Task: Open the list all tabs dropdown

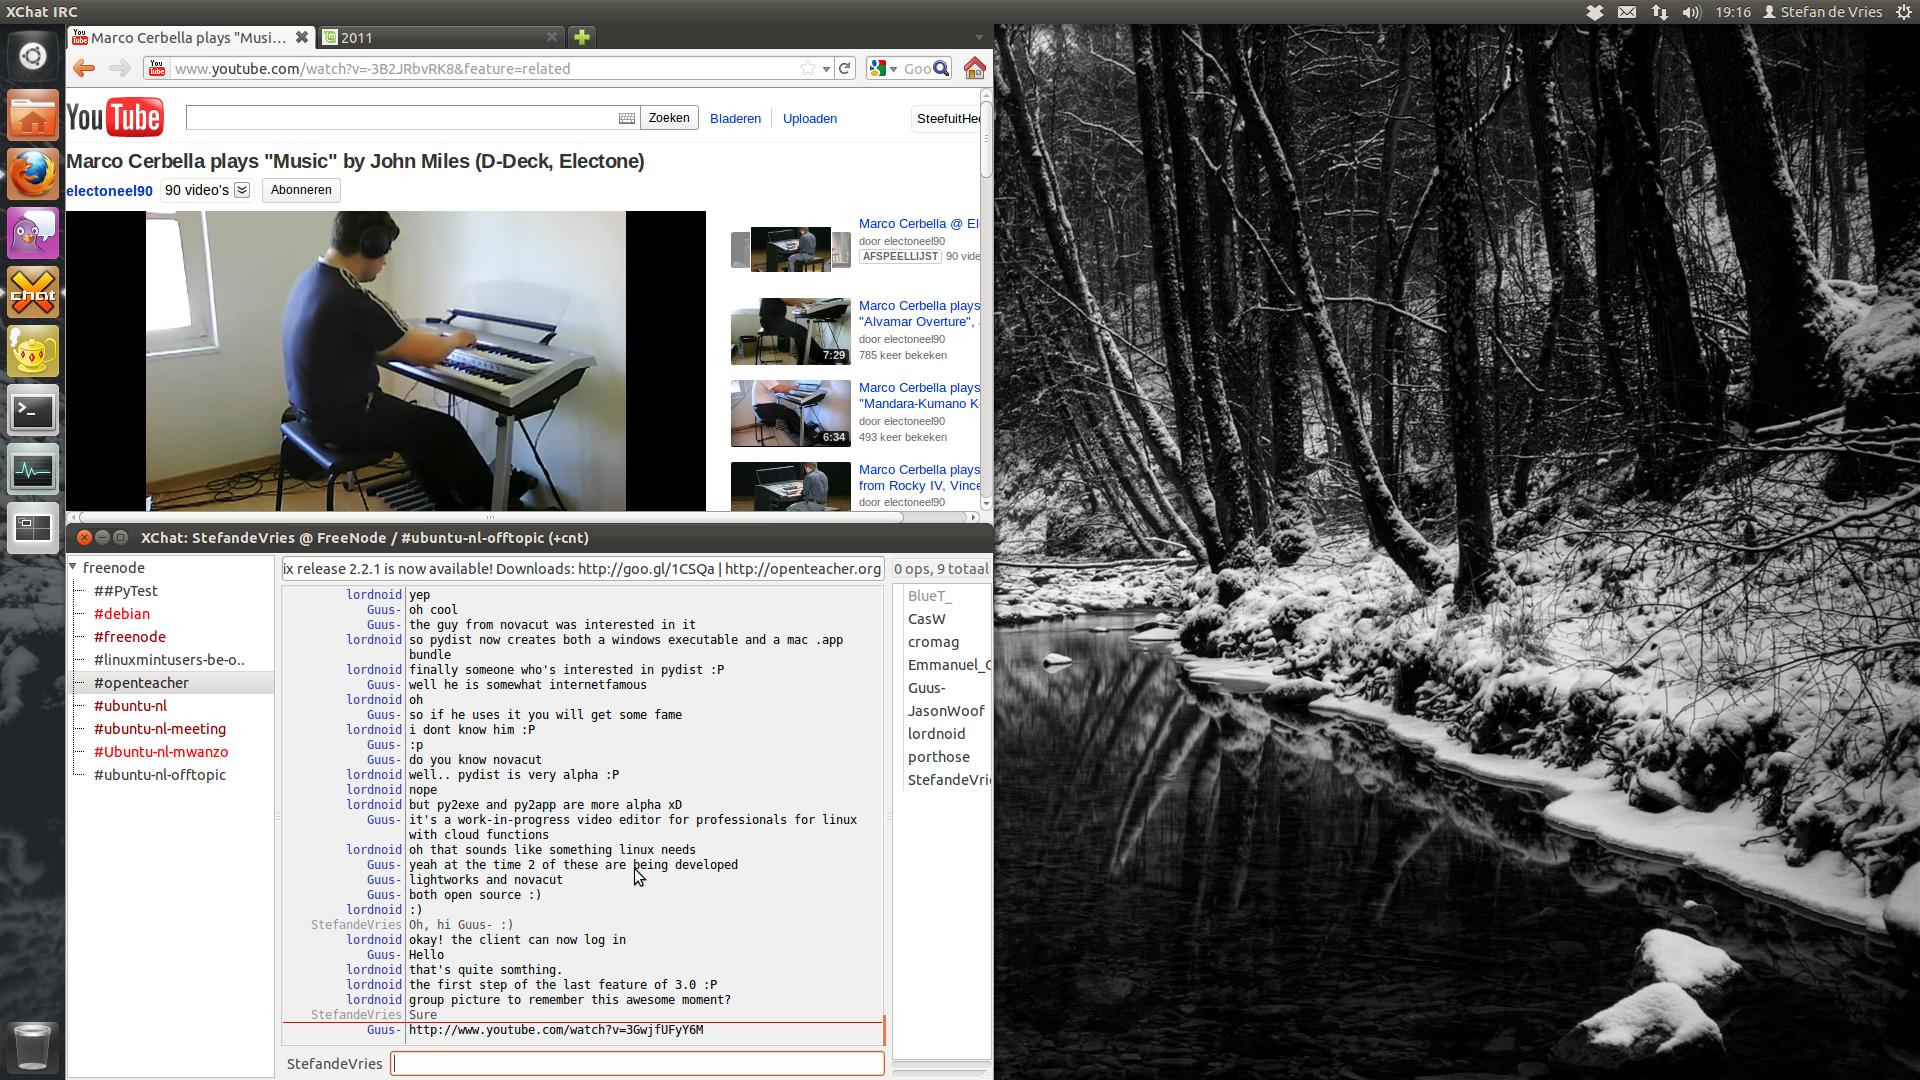Action: [979, 37]
